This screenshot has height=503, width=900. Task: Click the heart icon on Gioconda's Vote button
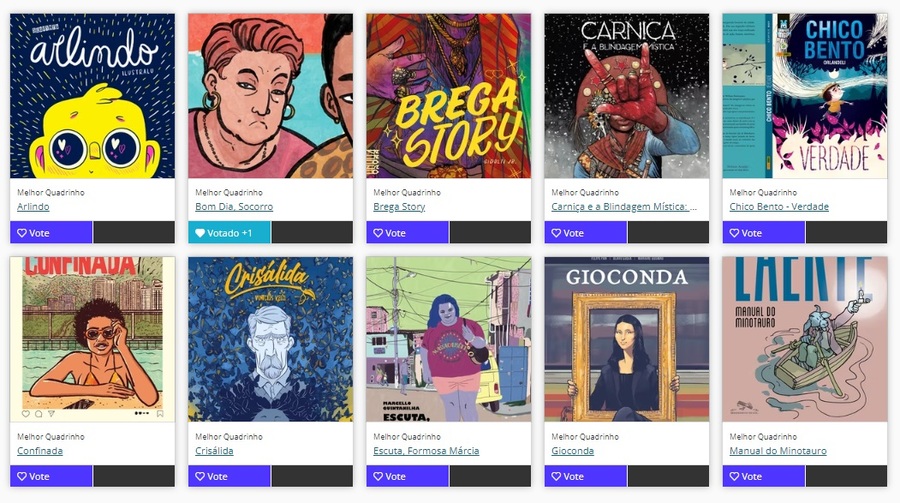556,476
